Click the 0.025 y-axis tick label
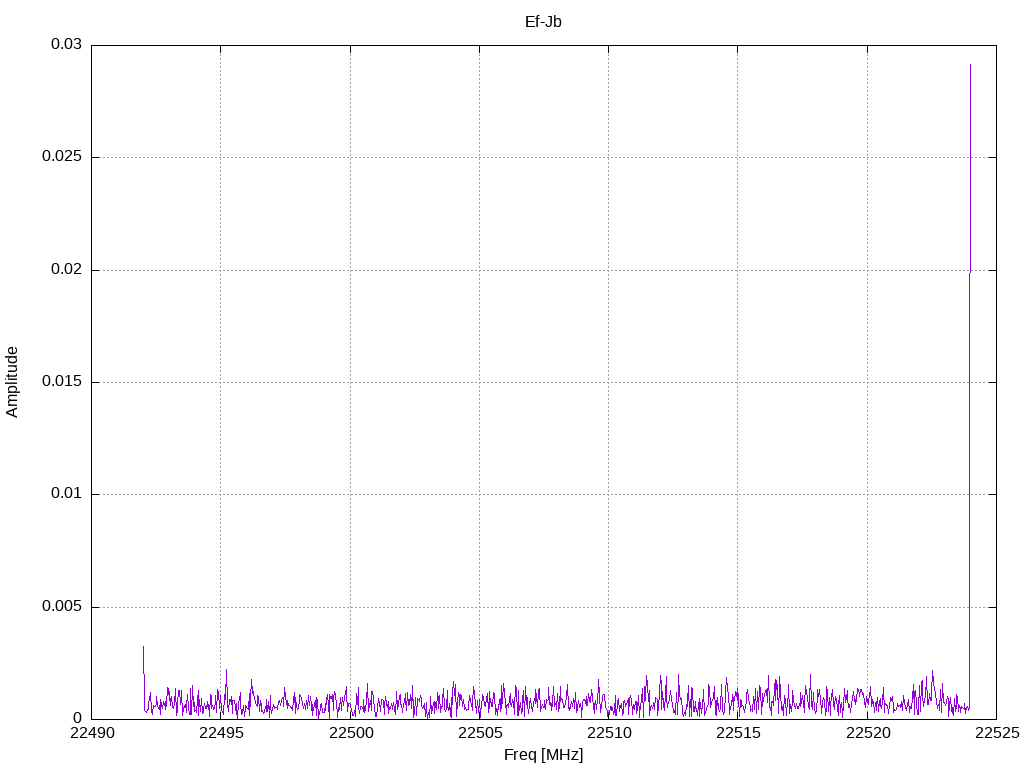This screenshot has height=768, width=1024. pos(62,157)
